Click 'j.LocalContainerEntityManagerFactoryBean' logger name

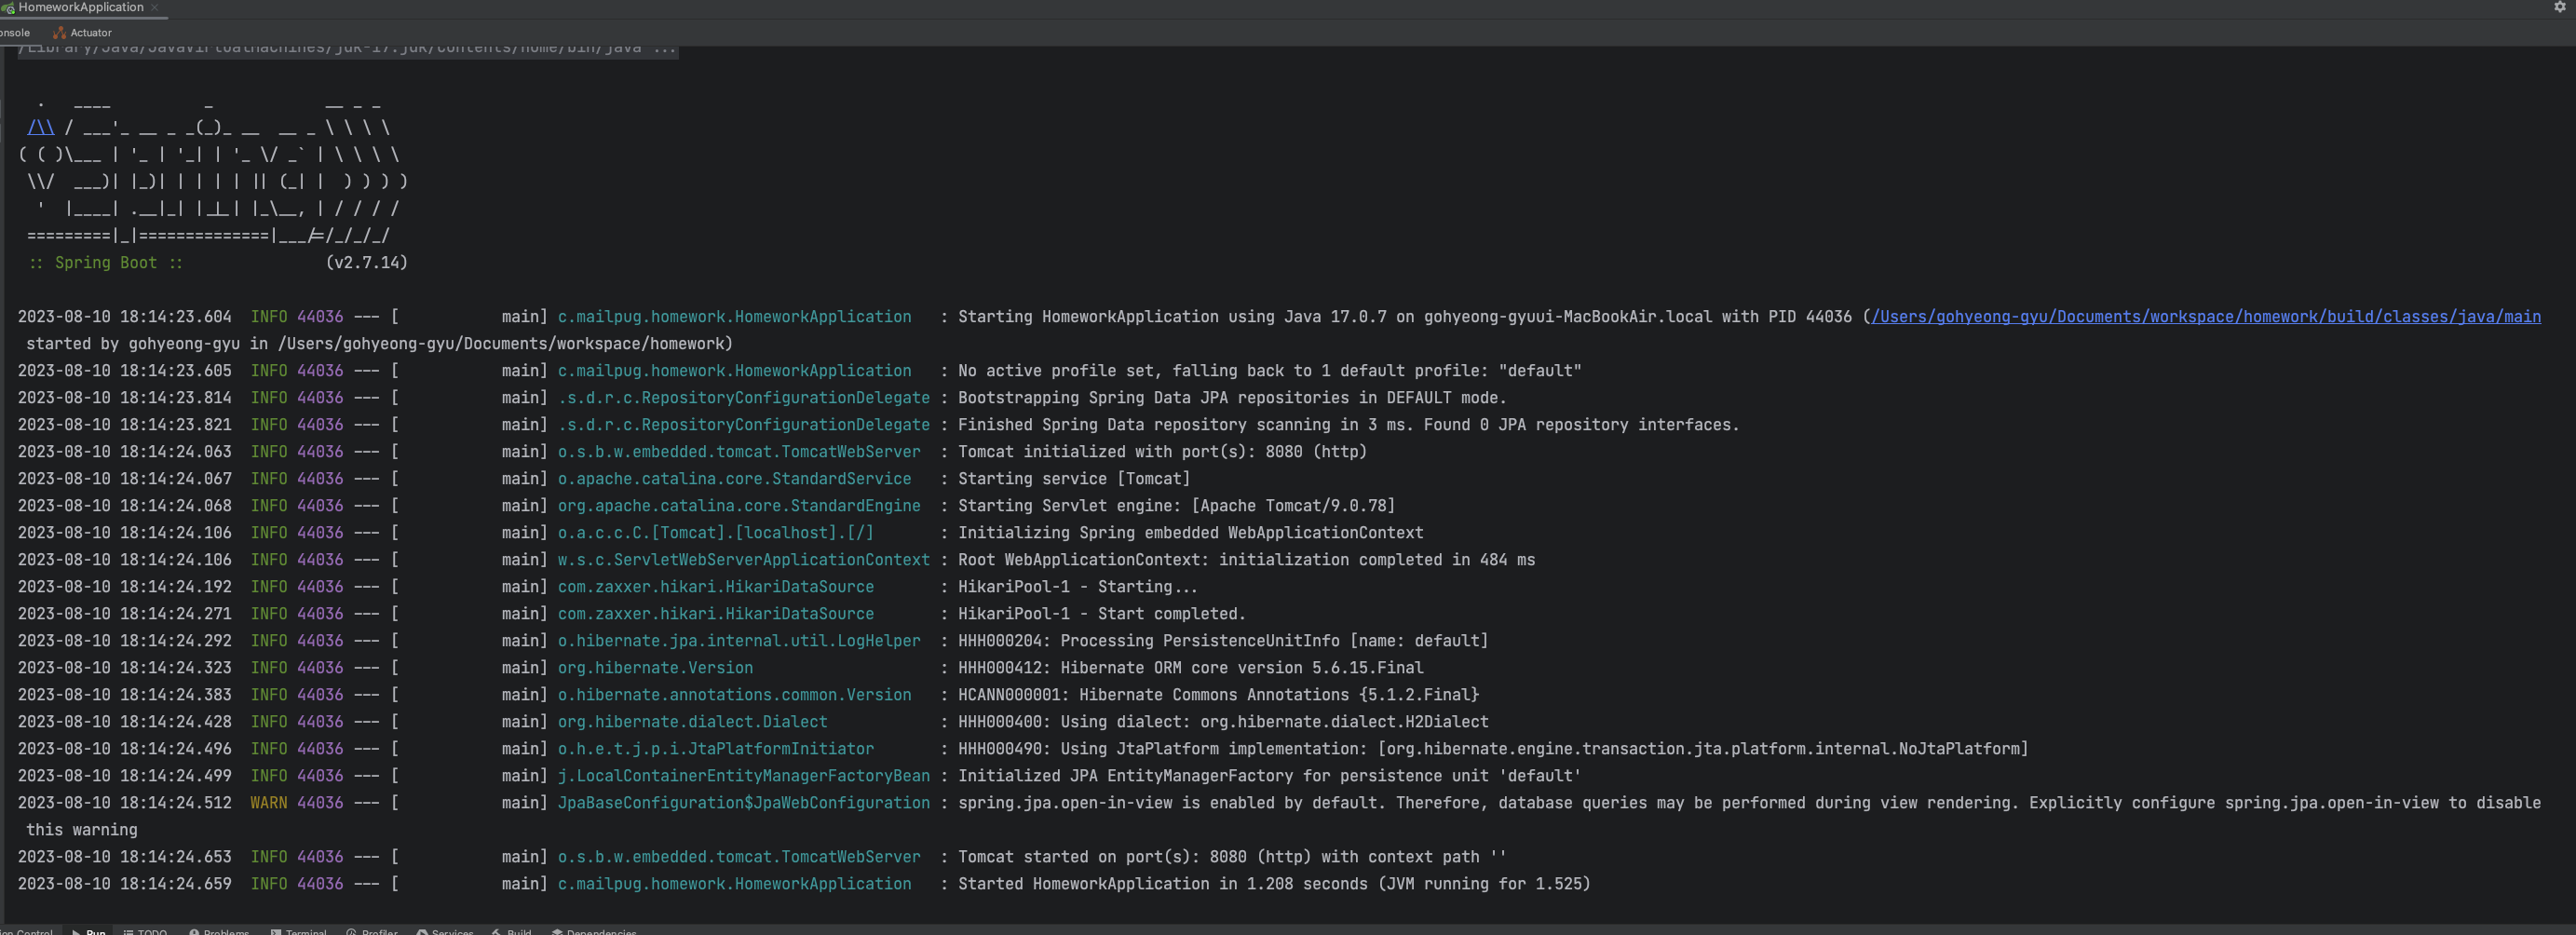(x=743, y=776)
